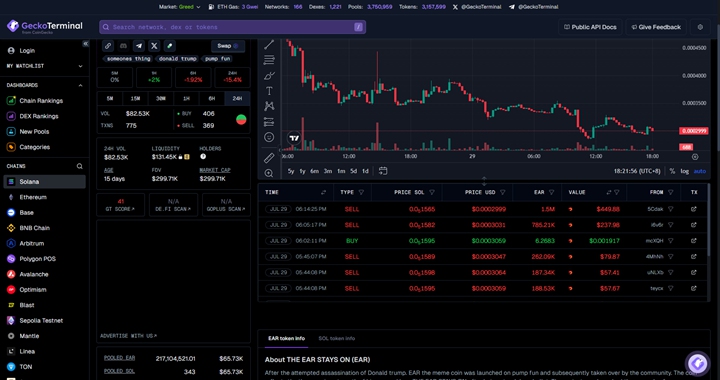Image resolution: width=720 pixels, height=380 pixels.
Task: Click Give Feedback button
Action: point(656,27)
